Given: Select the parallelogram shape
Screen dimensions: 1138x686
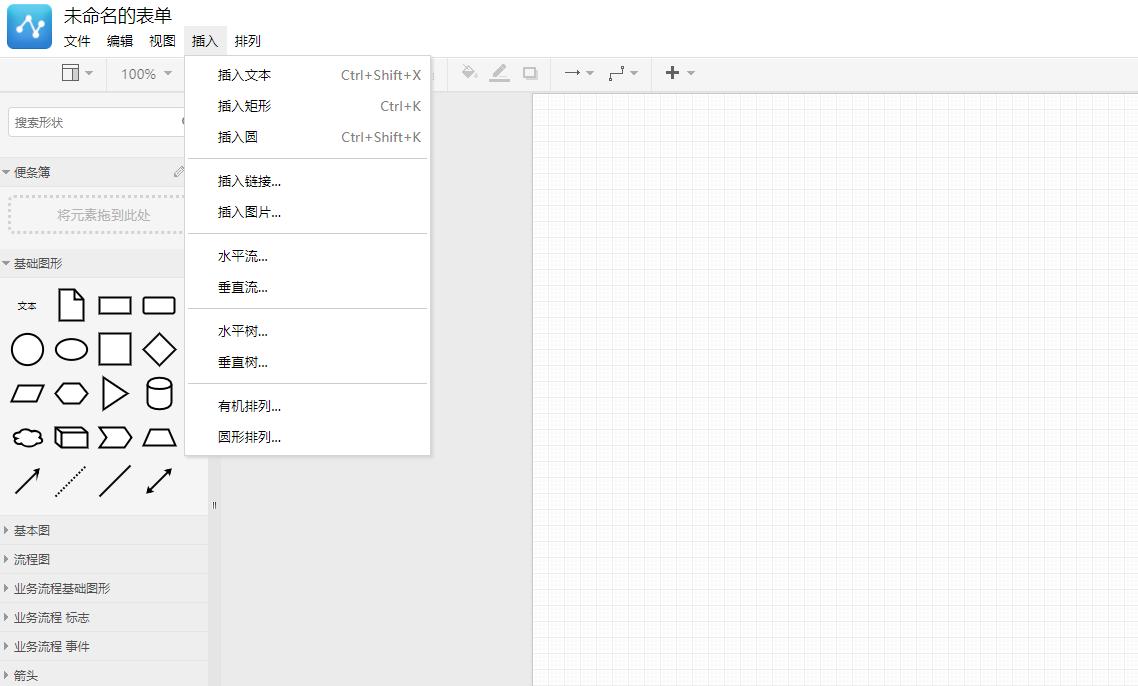Looking at the screenshot, I should click(x=28, y=393).
